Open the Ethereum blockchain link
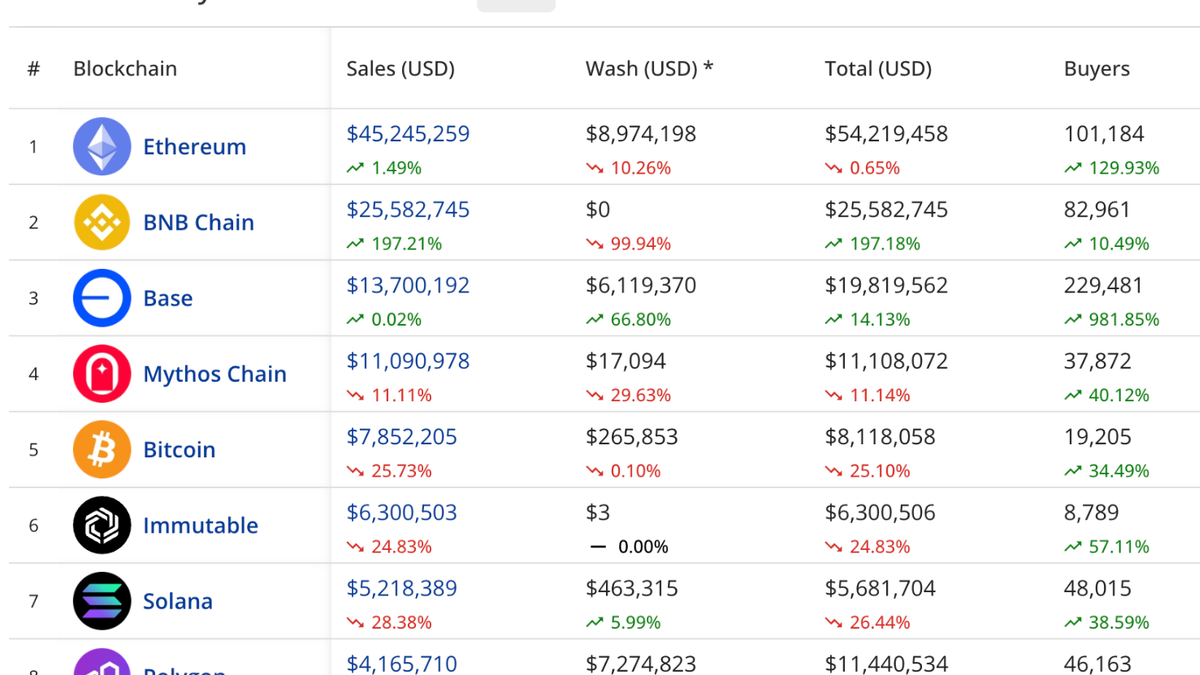This screenshot has width=1200, height=675. (194, 146)
